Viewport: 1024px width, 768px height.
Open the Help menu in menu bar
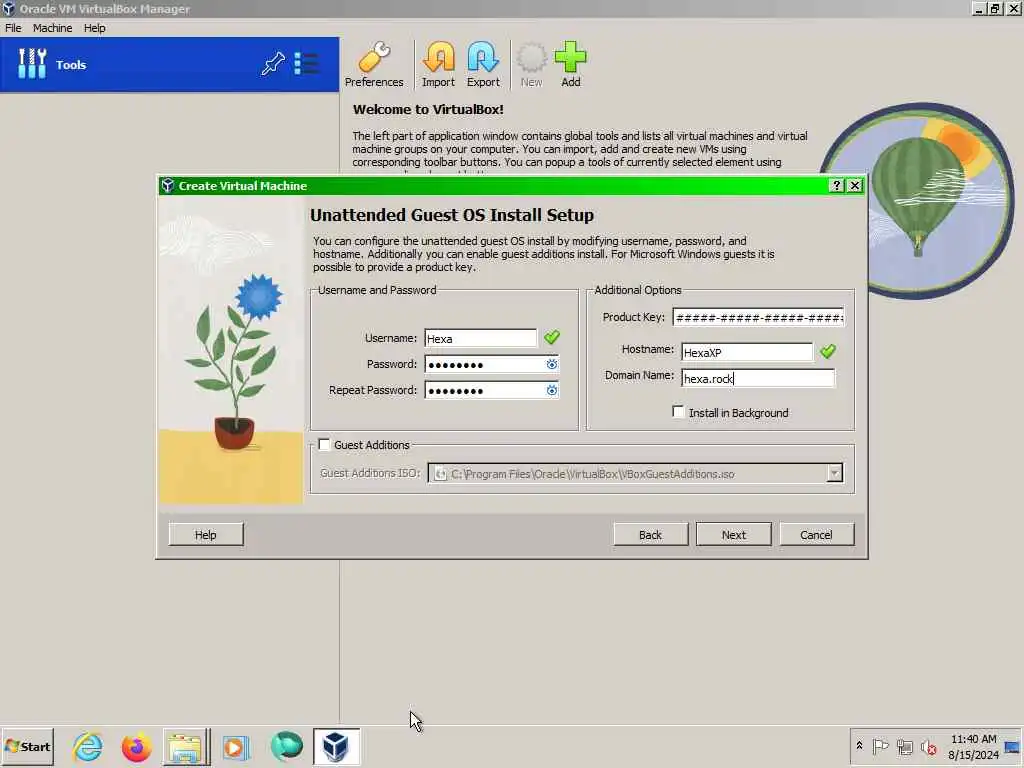(94, 28)
